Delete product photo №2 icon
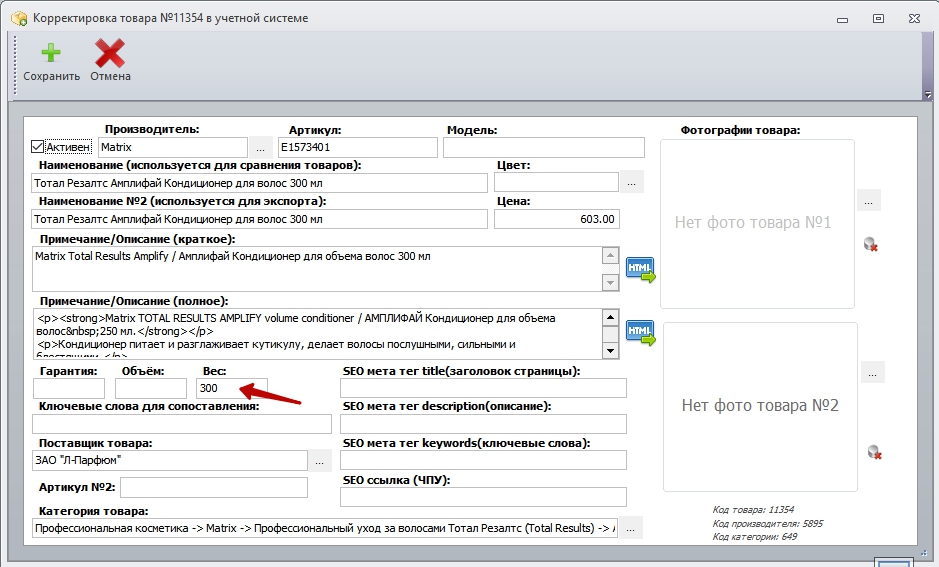This screenshot has height=567, width=939. (x=875, y=452)
